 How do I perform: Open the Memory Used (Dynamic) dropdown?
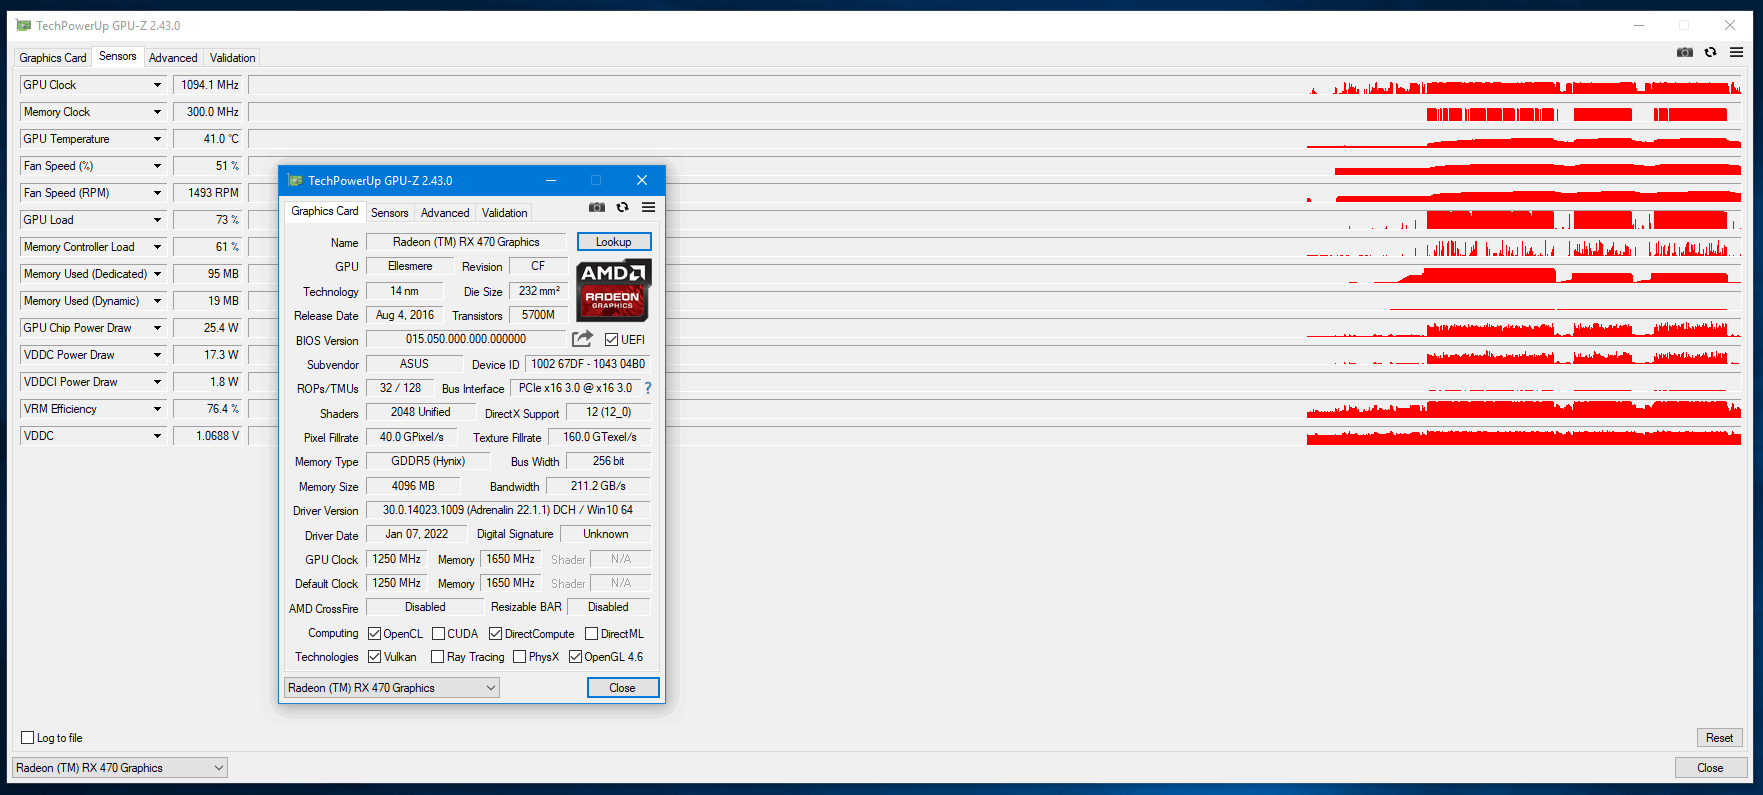coord(157,301)
